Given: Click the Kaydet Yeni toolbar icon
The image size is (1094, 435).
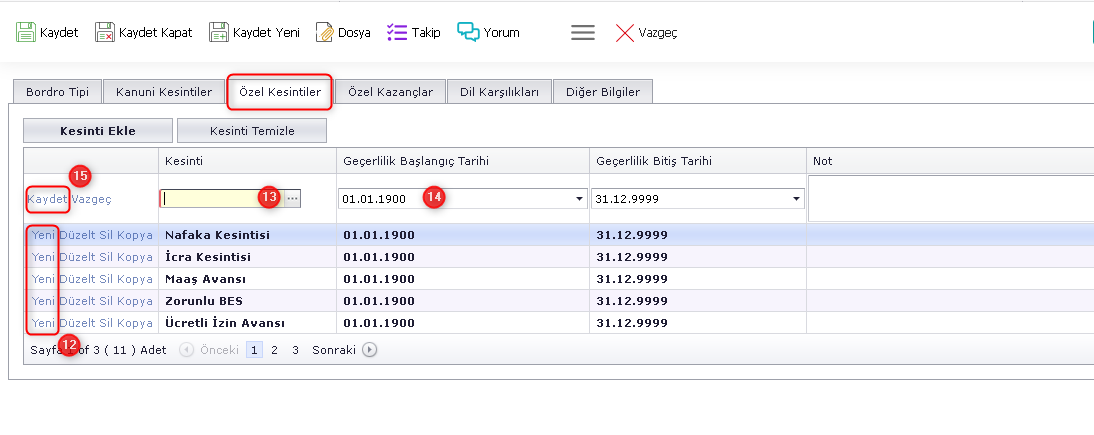Looking at the screenshot, I should tap(219, 32).
